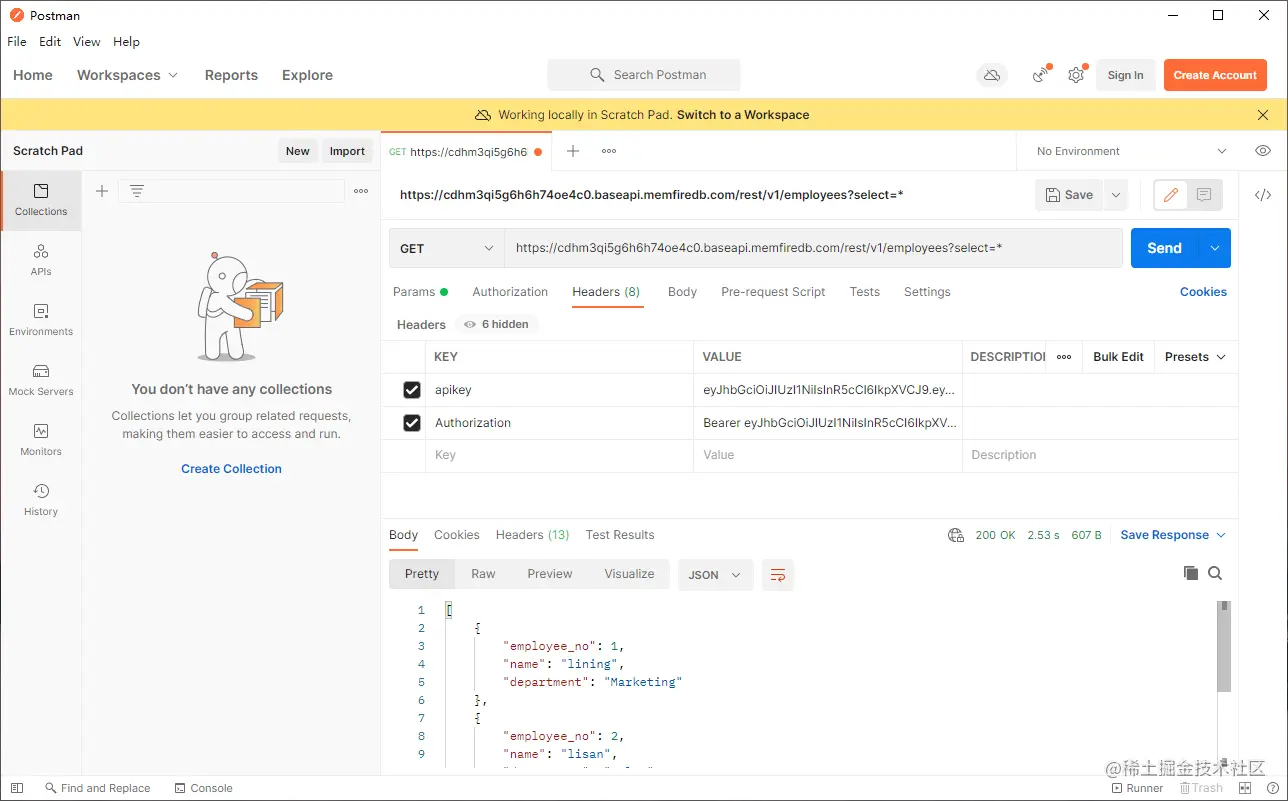Switch to the pencil build mode icon
This screenshot has width=1288, height=801.
pyautogui.click(x=1171, y=195)
